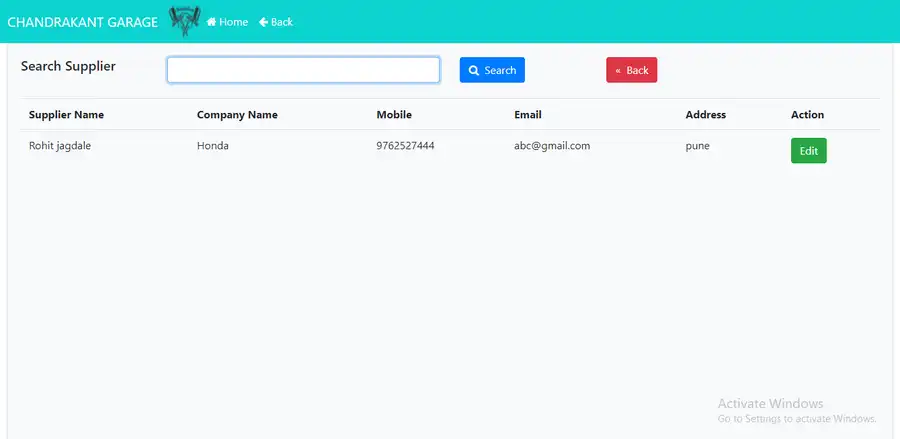Click the Action column header
900x439 pixels.
tap(807, 115)
